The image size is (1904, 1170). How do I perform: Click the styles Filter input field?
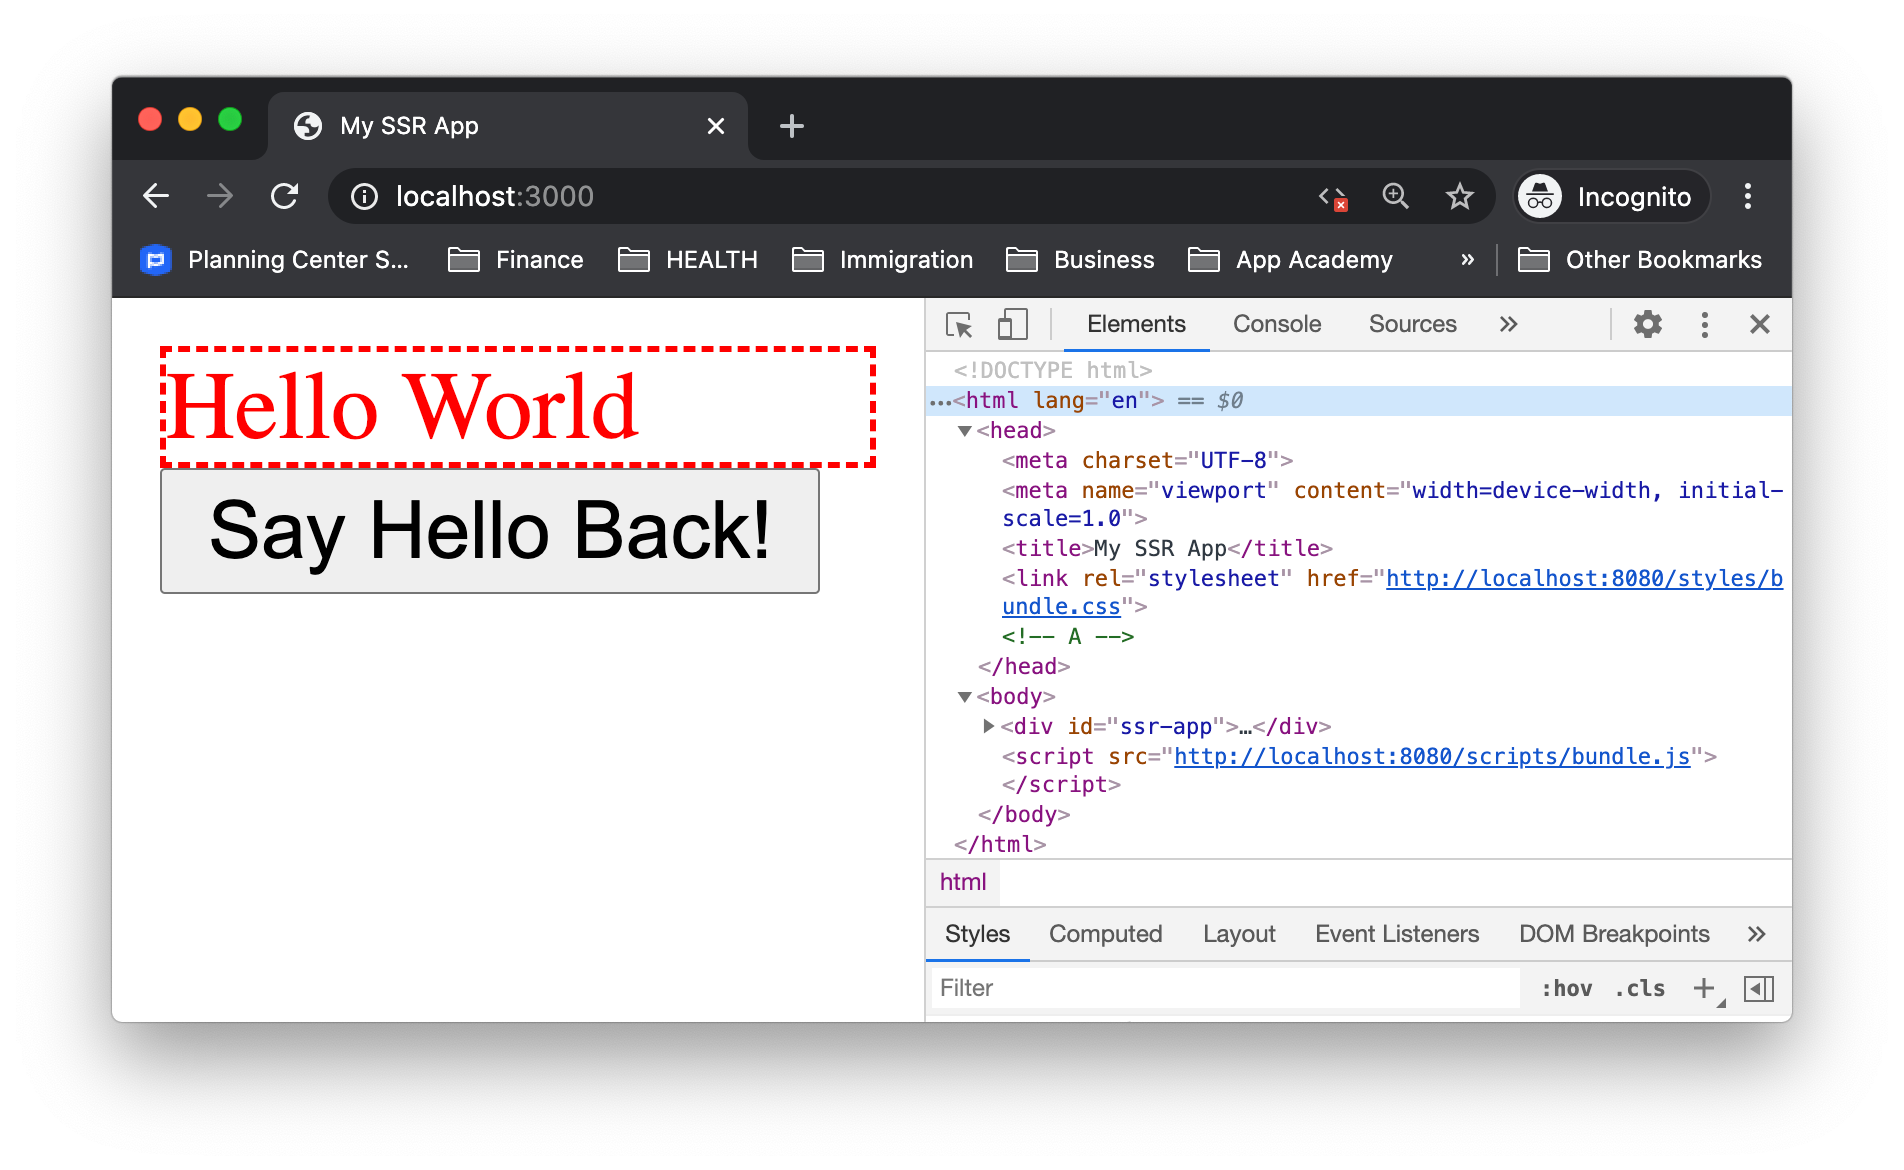1225,988
